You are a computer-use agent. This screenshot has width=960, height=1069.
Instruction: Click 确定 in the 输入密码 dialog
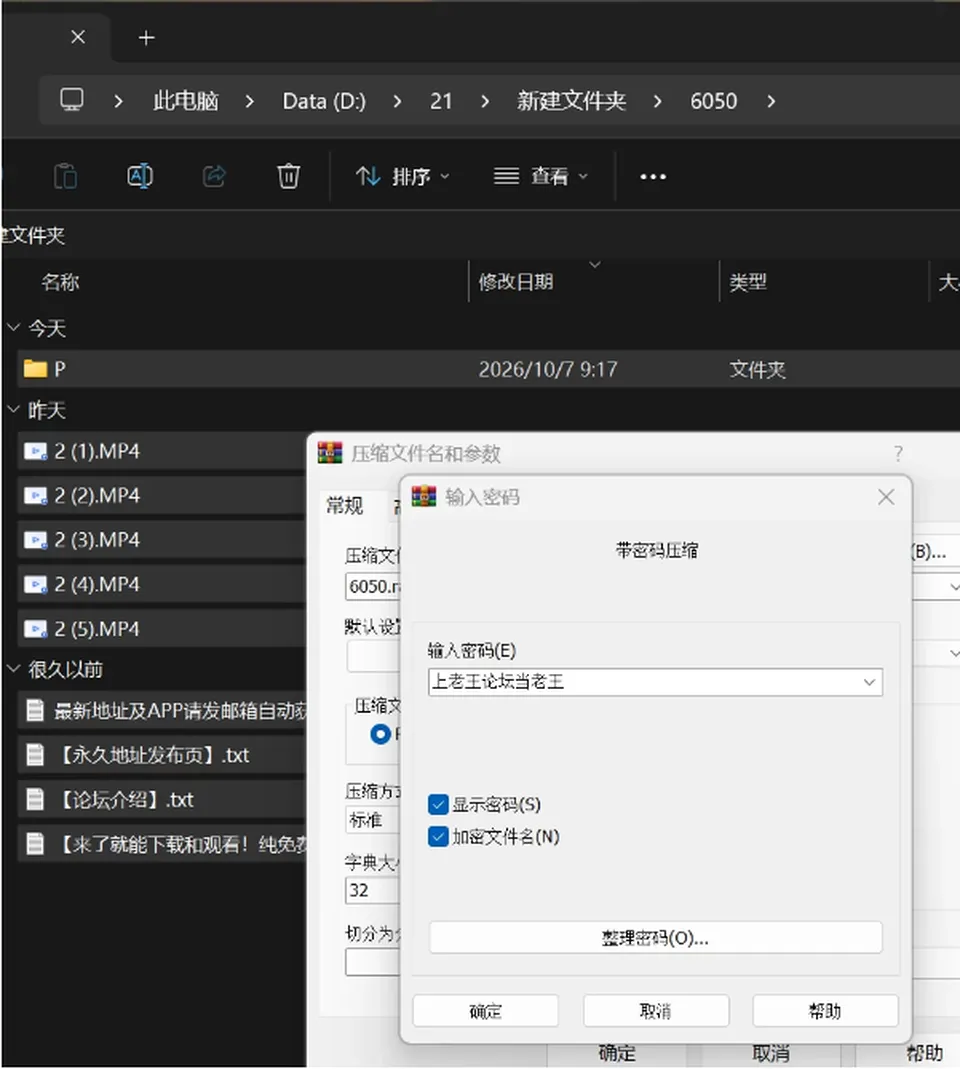click(x=485, y=1010)
